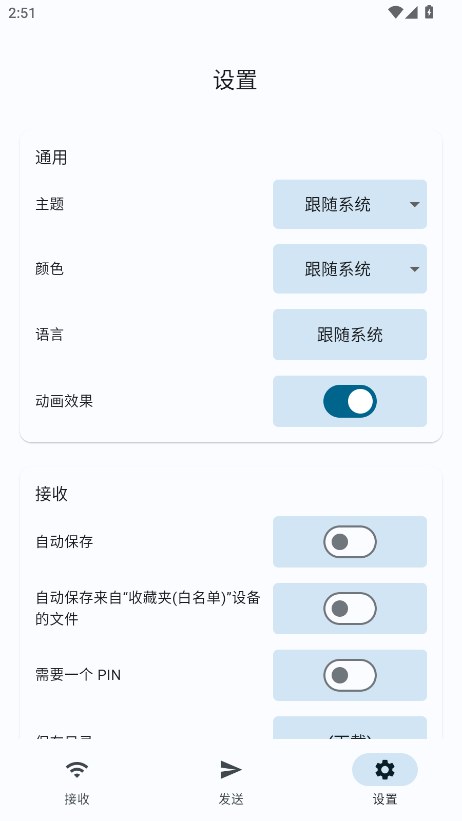
Task: Disable the 动画效果 switch
Action: 350,401
